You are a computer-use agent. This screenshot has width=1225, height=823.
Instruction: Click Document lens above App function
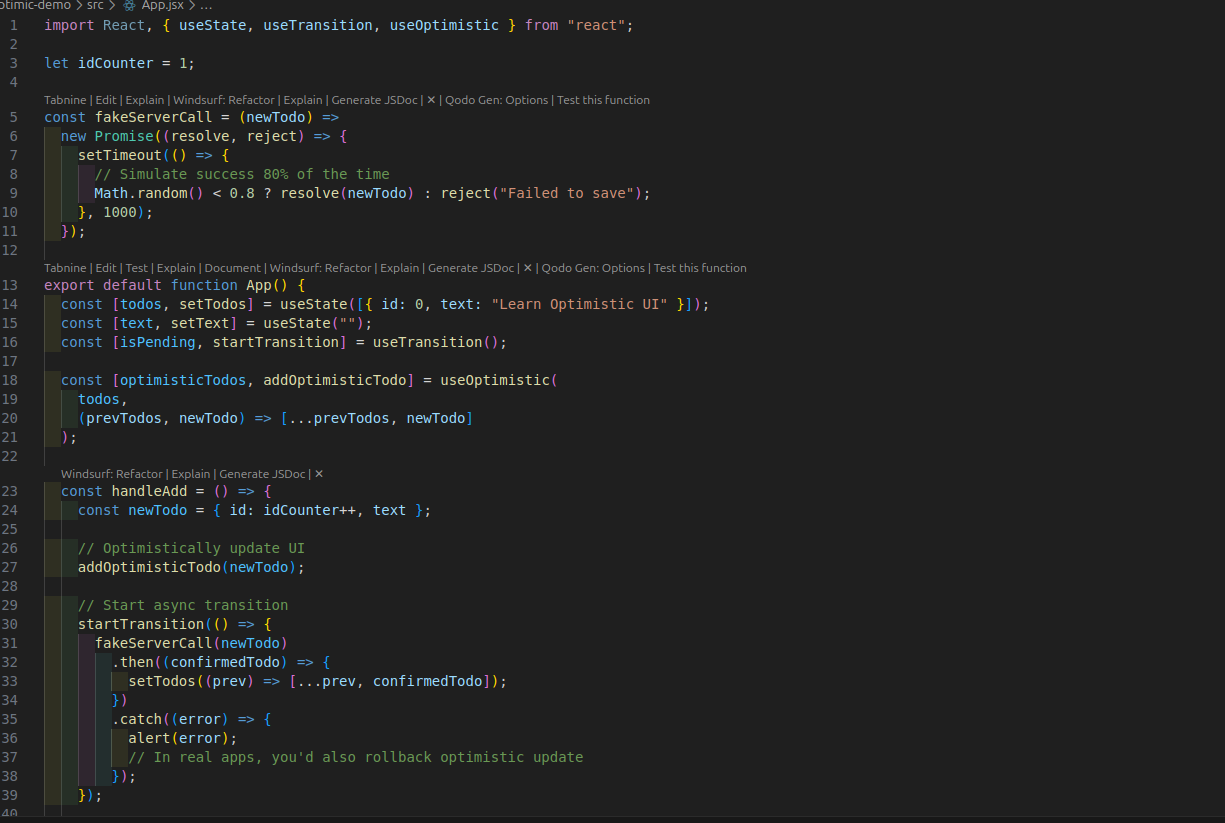(232, 268)
